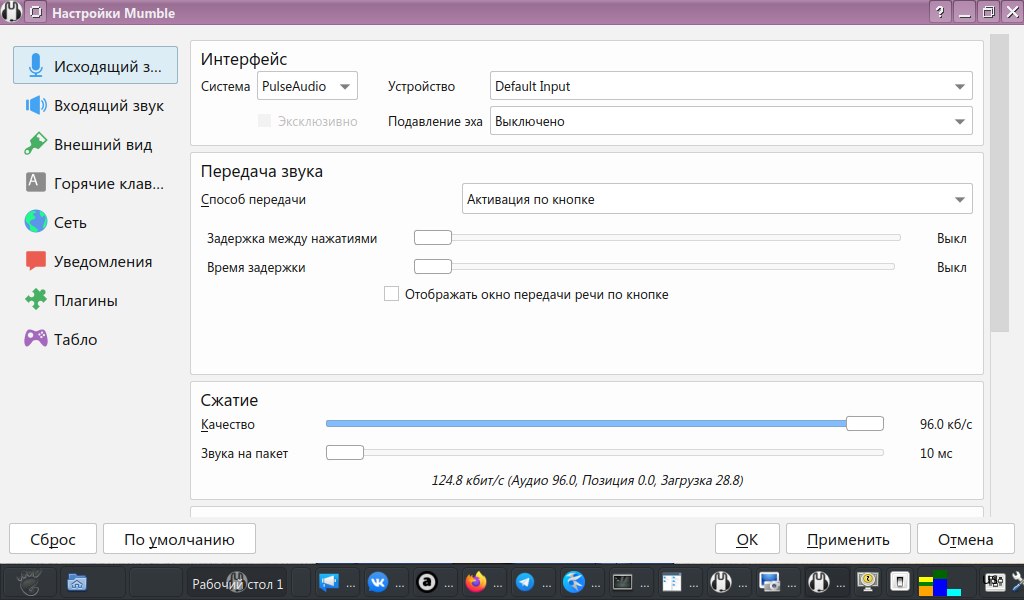Click the paintbrush icon for Внешний вид
The image size is (1024, 600).
[x=36, y=144]
